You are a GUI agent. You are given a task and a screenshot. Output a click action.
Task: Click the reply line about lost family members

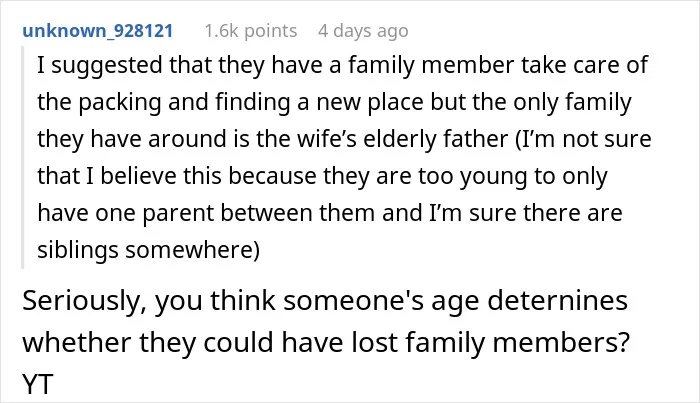click(326, 343)
